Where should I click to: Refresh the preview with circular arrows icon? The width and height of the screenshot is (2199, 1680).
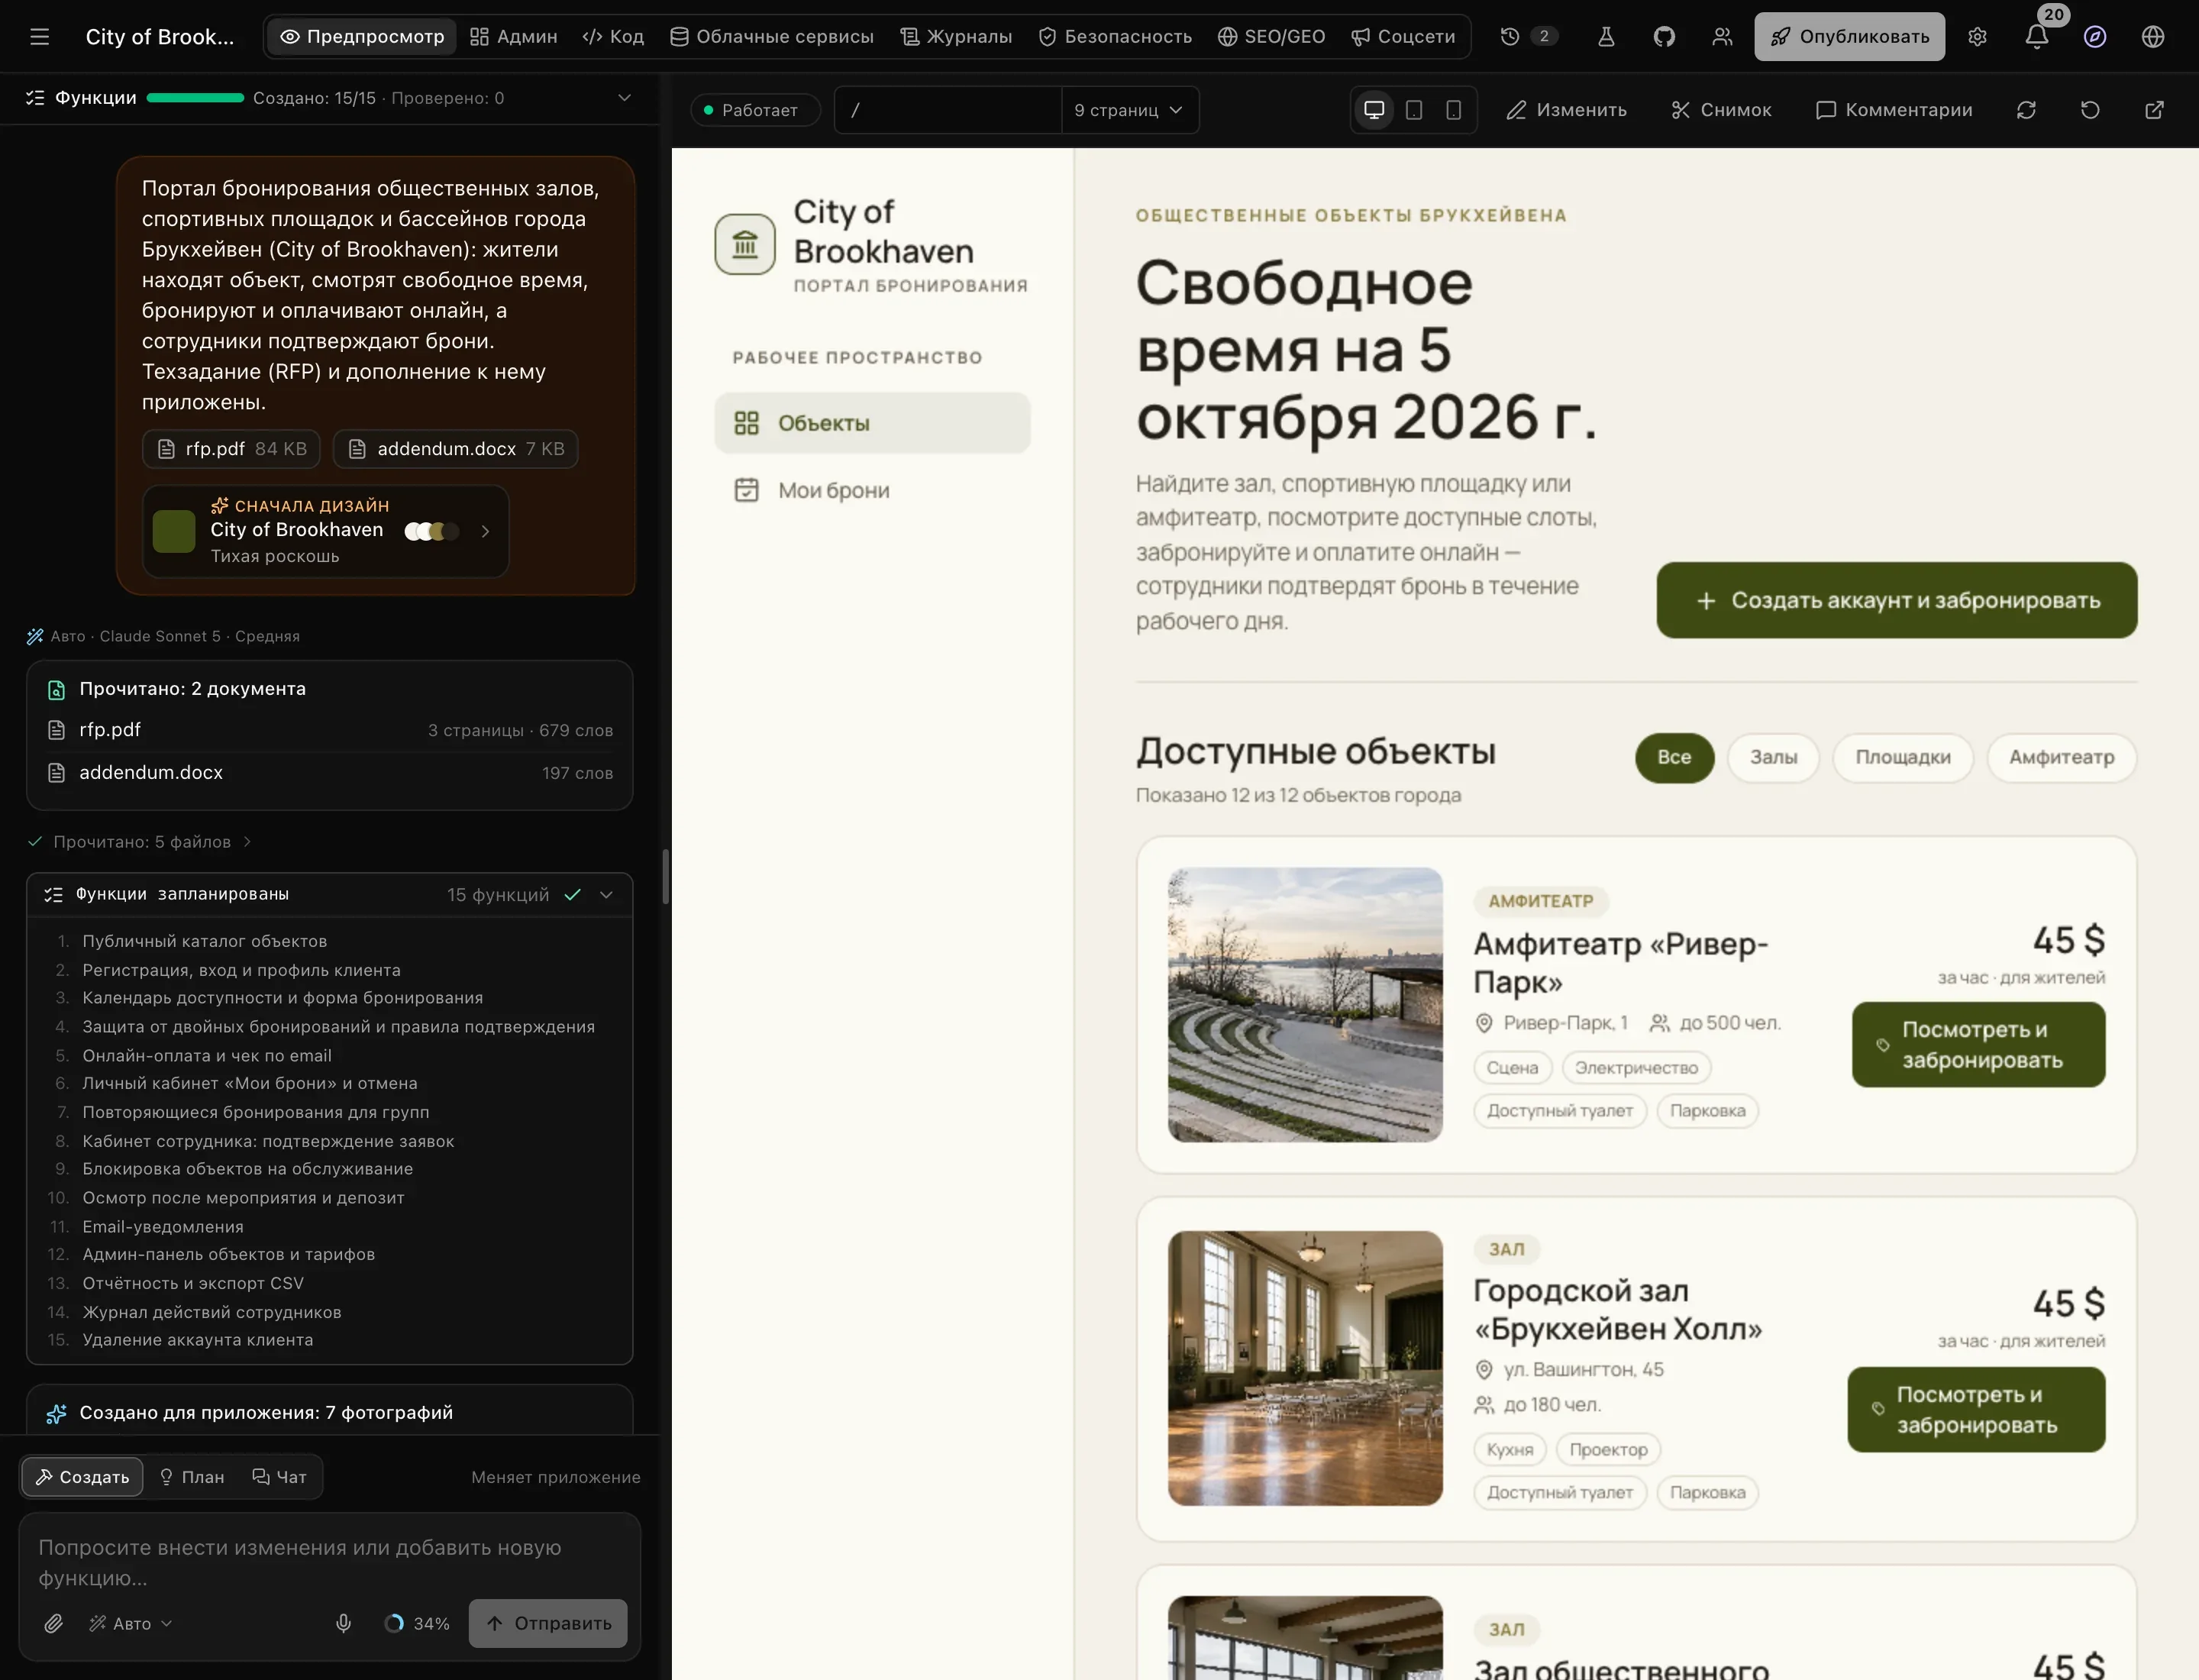click(x=2026, y=110)
